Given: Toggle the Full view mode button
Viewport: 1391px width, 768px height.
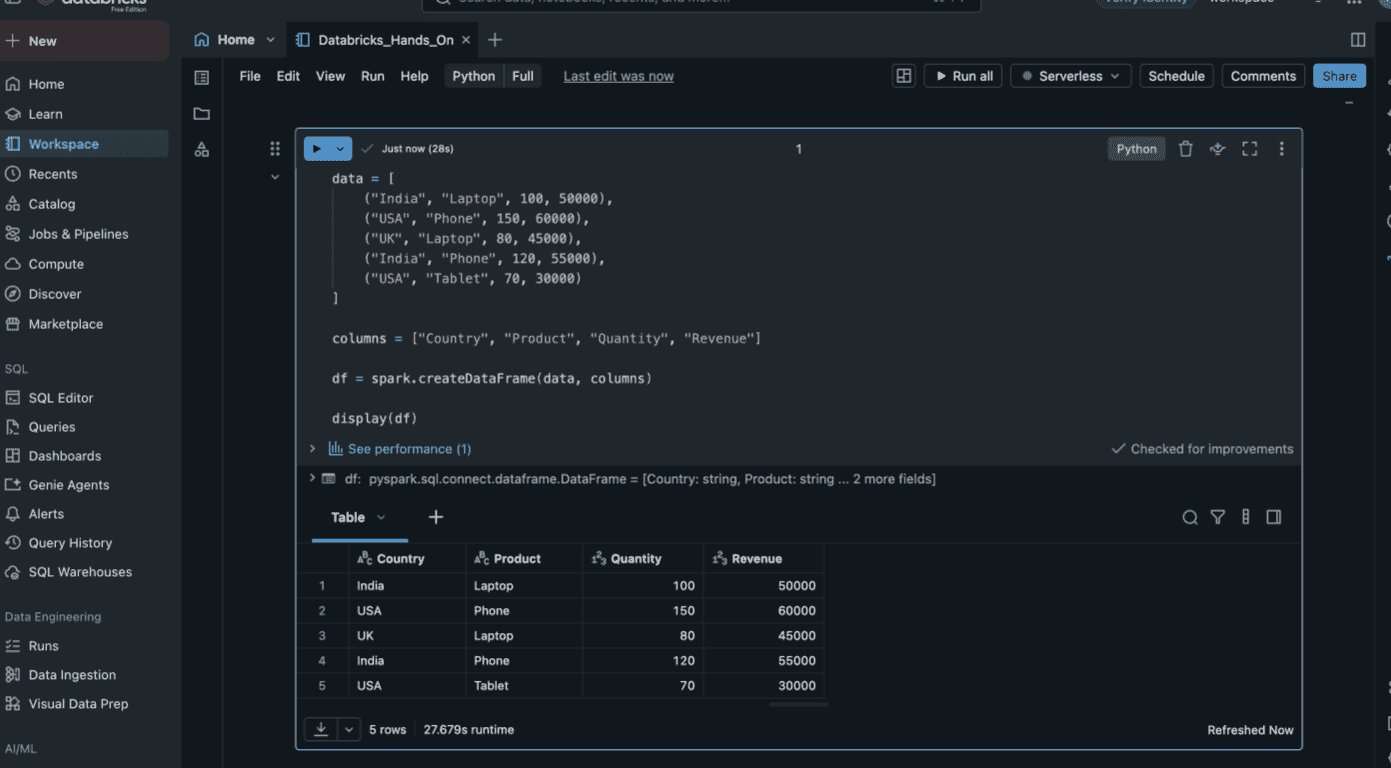Looking at the screenshot, I should [523, 76].
